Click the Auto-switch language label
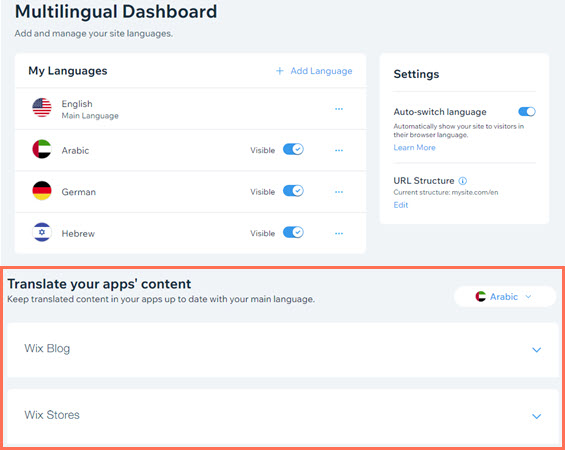The image size is (565, 450). click(x=440, y=112)
